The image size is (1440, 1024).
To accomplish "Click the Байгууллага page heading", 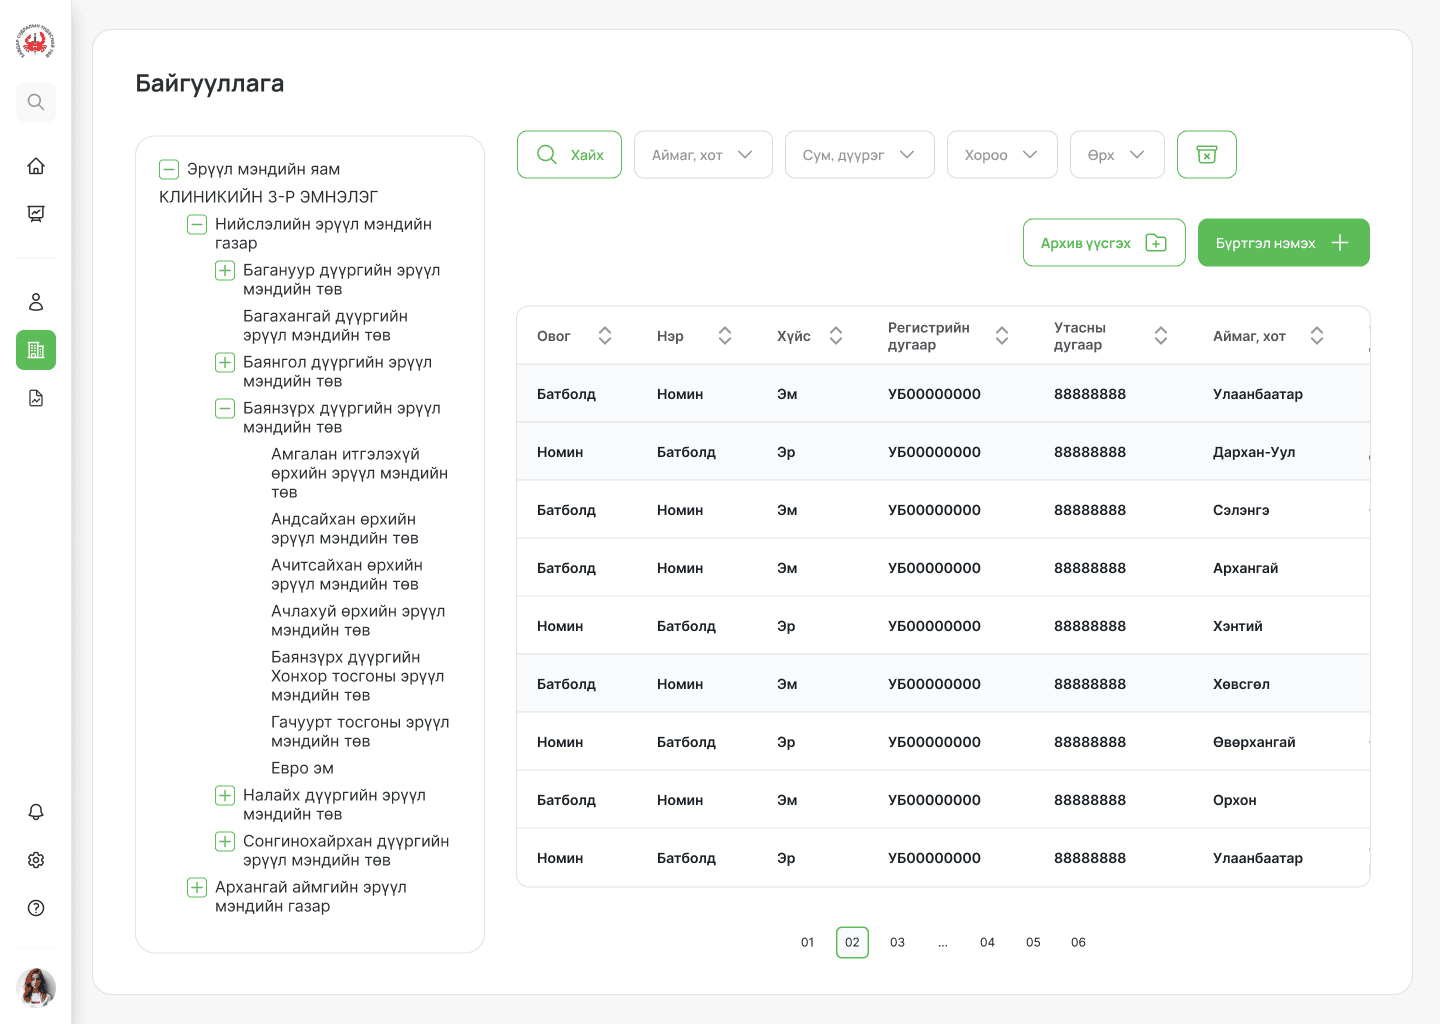I will pos(210,83).
